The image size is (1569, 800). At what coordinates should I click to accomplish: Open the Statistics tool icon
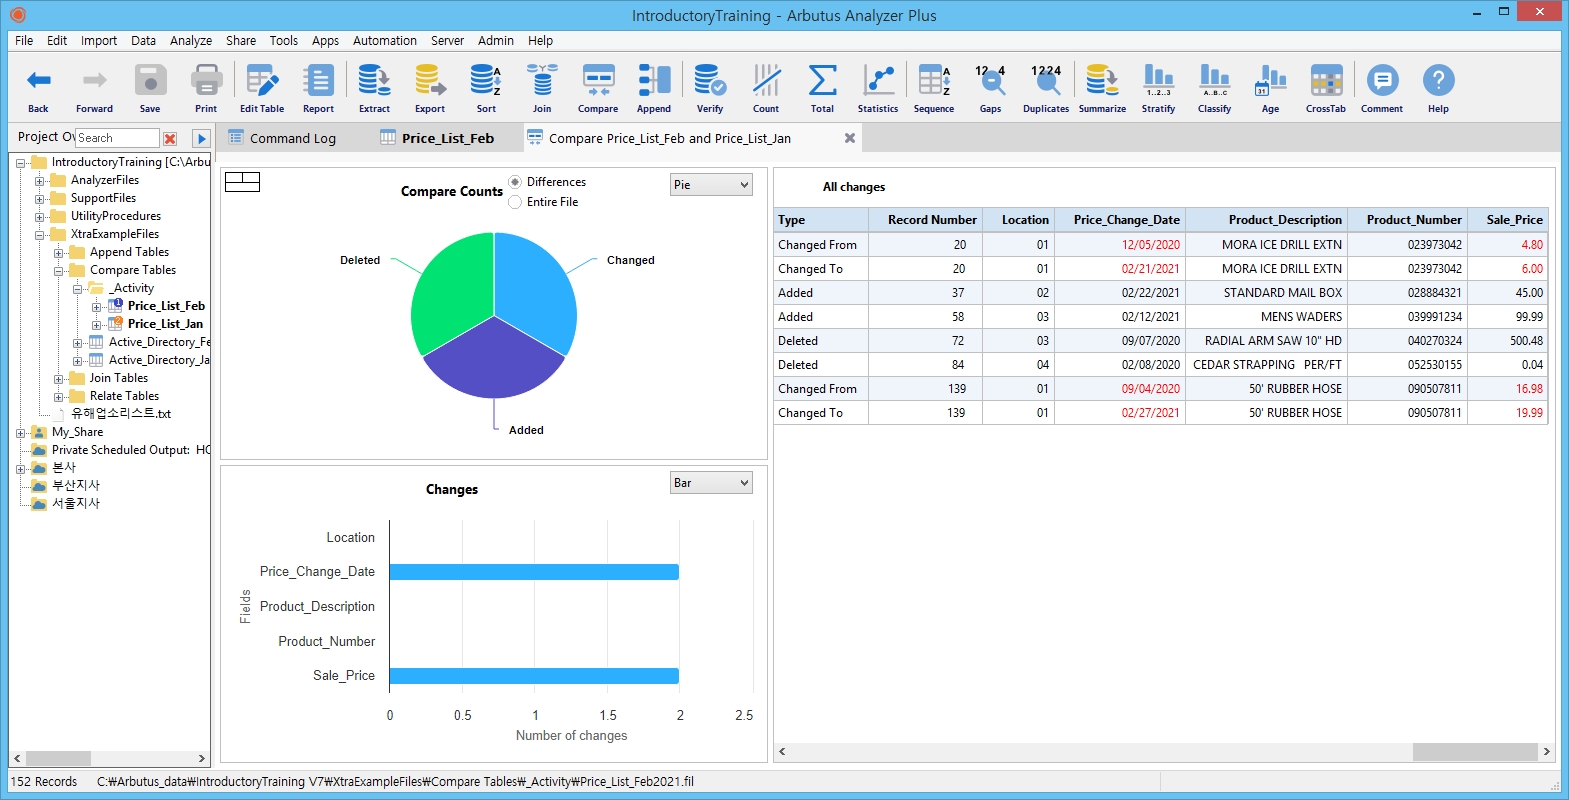pos(878,80)
